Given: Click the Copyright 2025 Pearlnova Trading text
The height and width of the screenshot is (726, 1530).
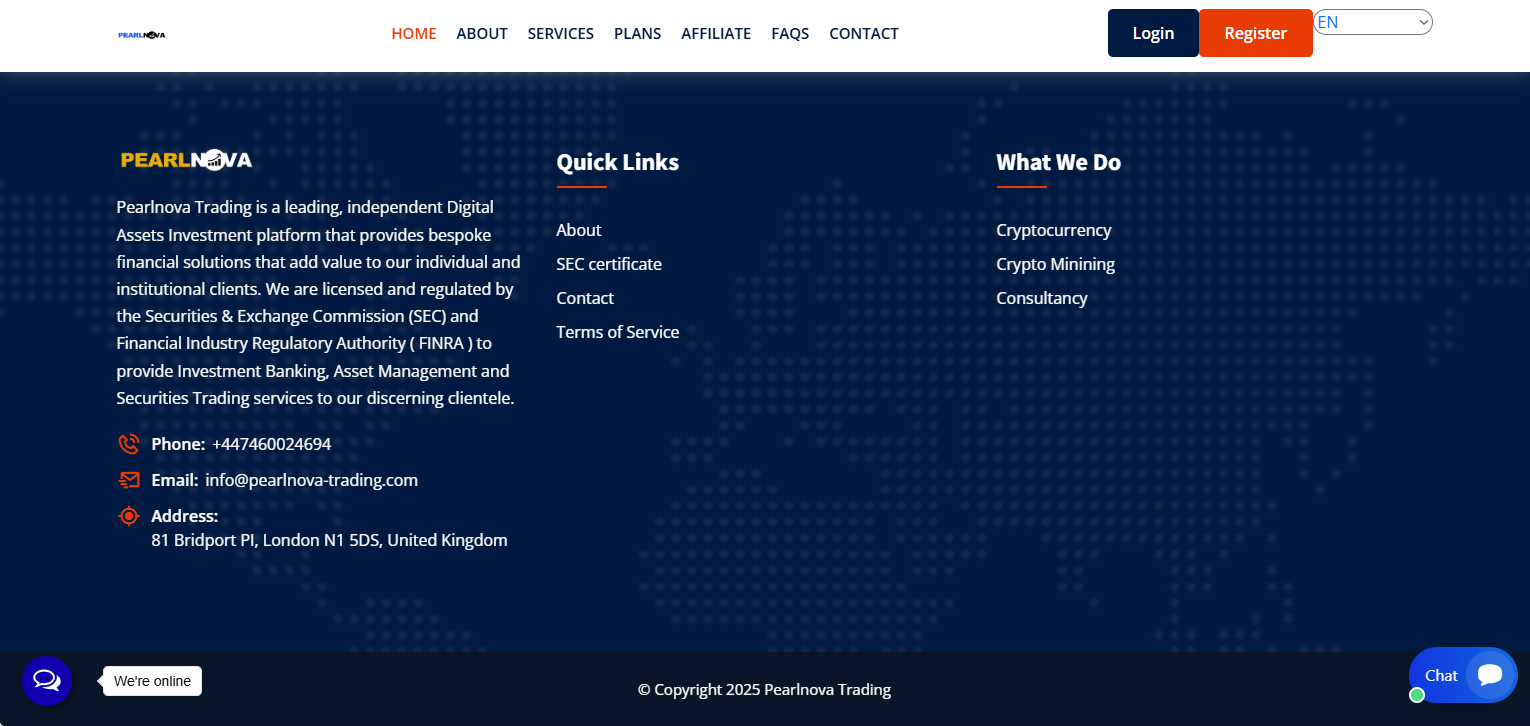Looking at the screenshot, I should 765,689.
